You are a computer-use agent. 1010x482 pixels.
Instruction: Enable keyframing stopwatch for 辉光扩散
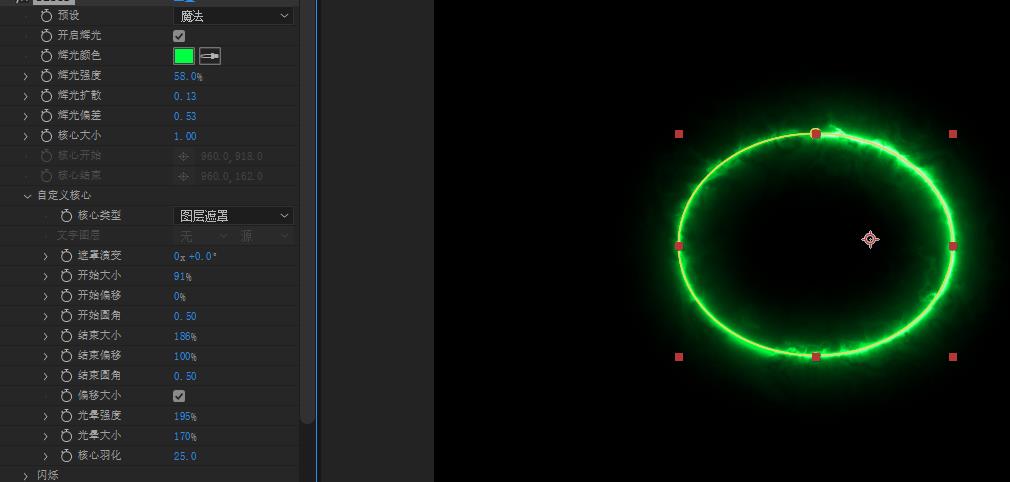(46, 96)
